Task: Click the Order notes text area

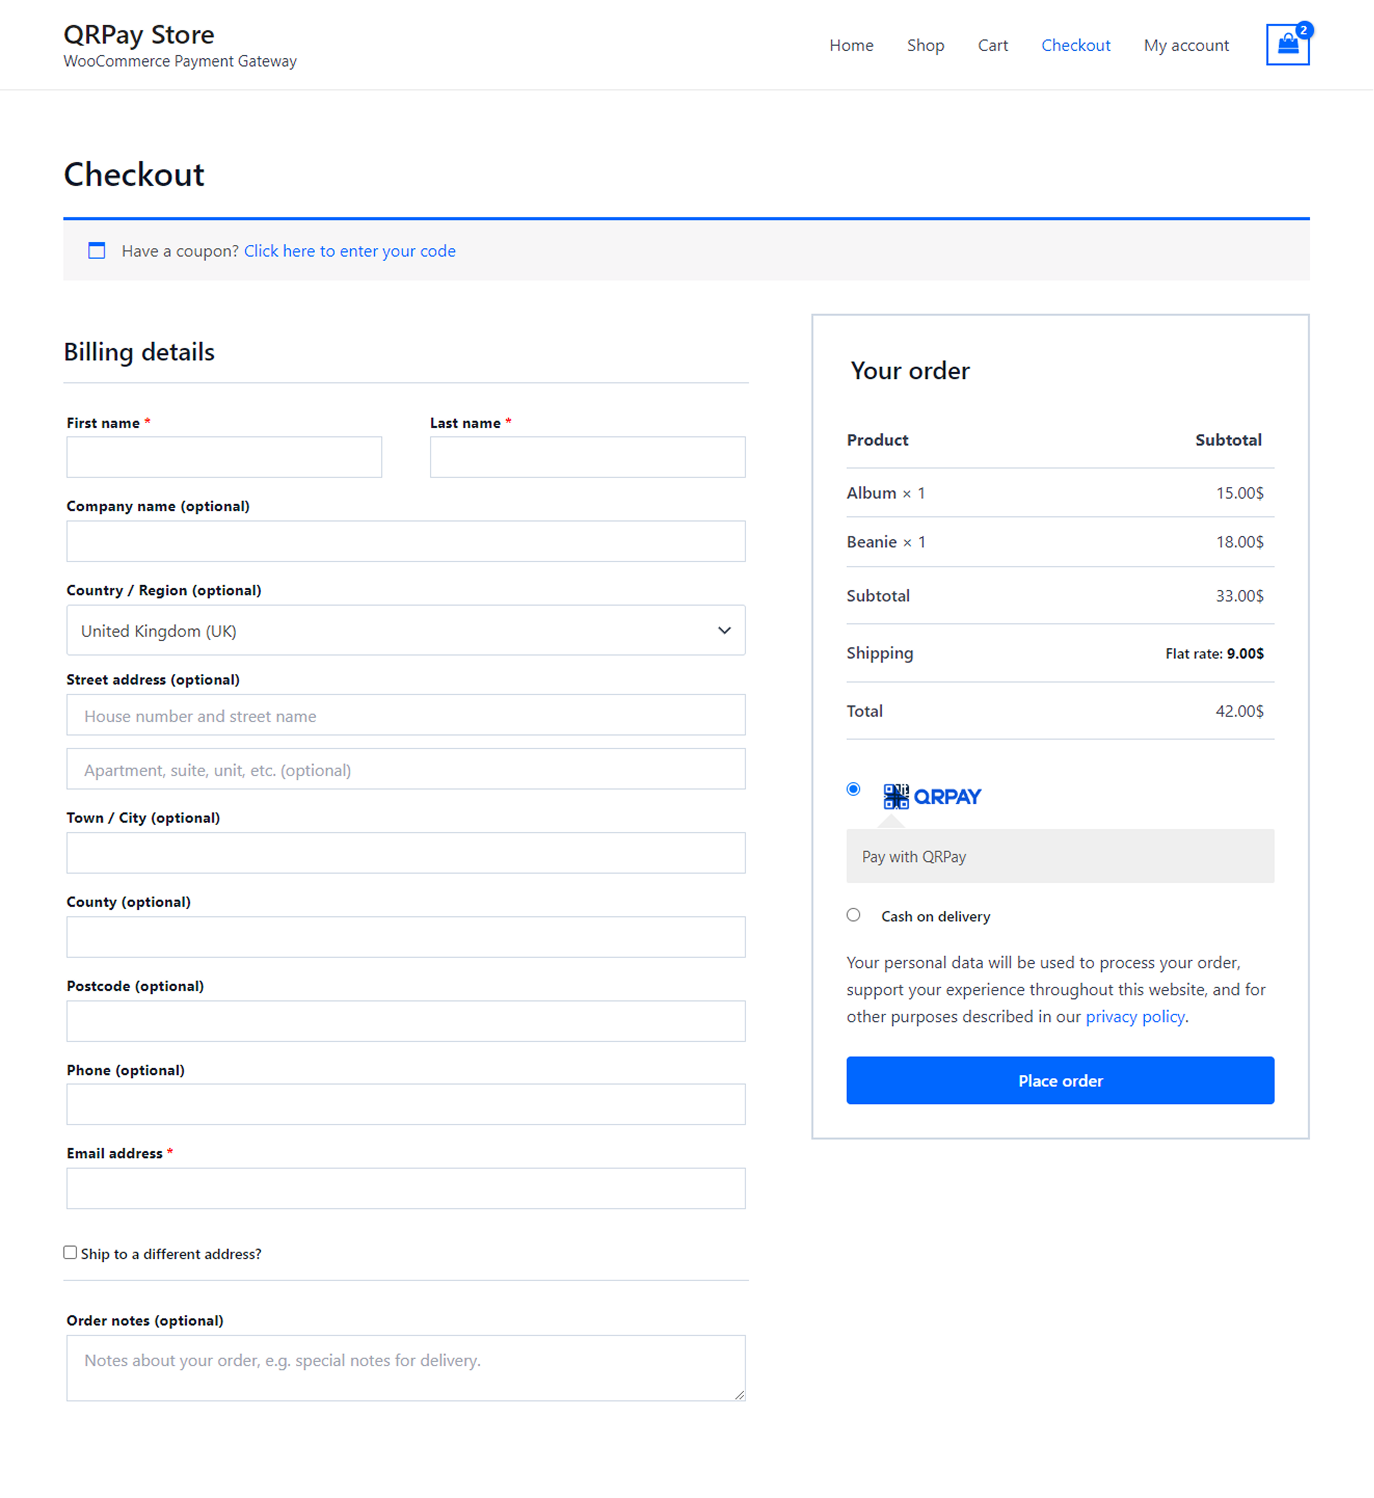Action: pyautogui.click(x=405, y=1367)
